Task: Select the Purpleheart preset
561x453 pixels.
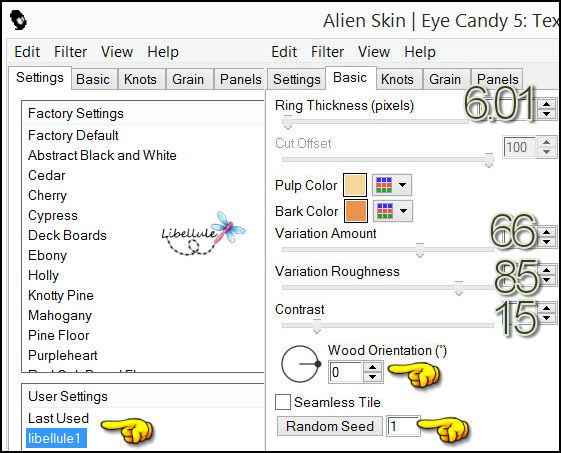Action: (63, 356)
